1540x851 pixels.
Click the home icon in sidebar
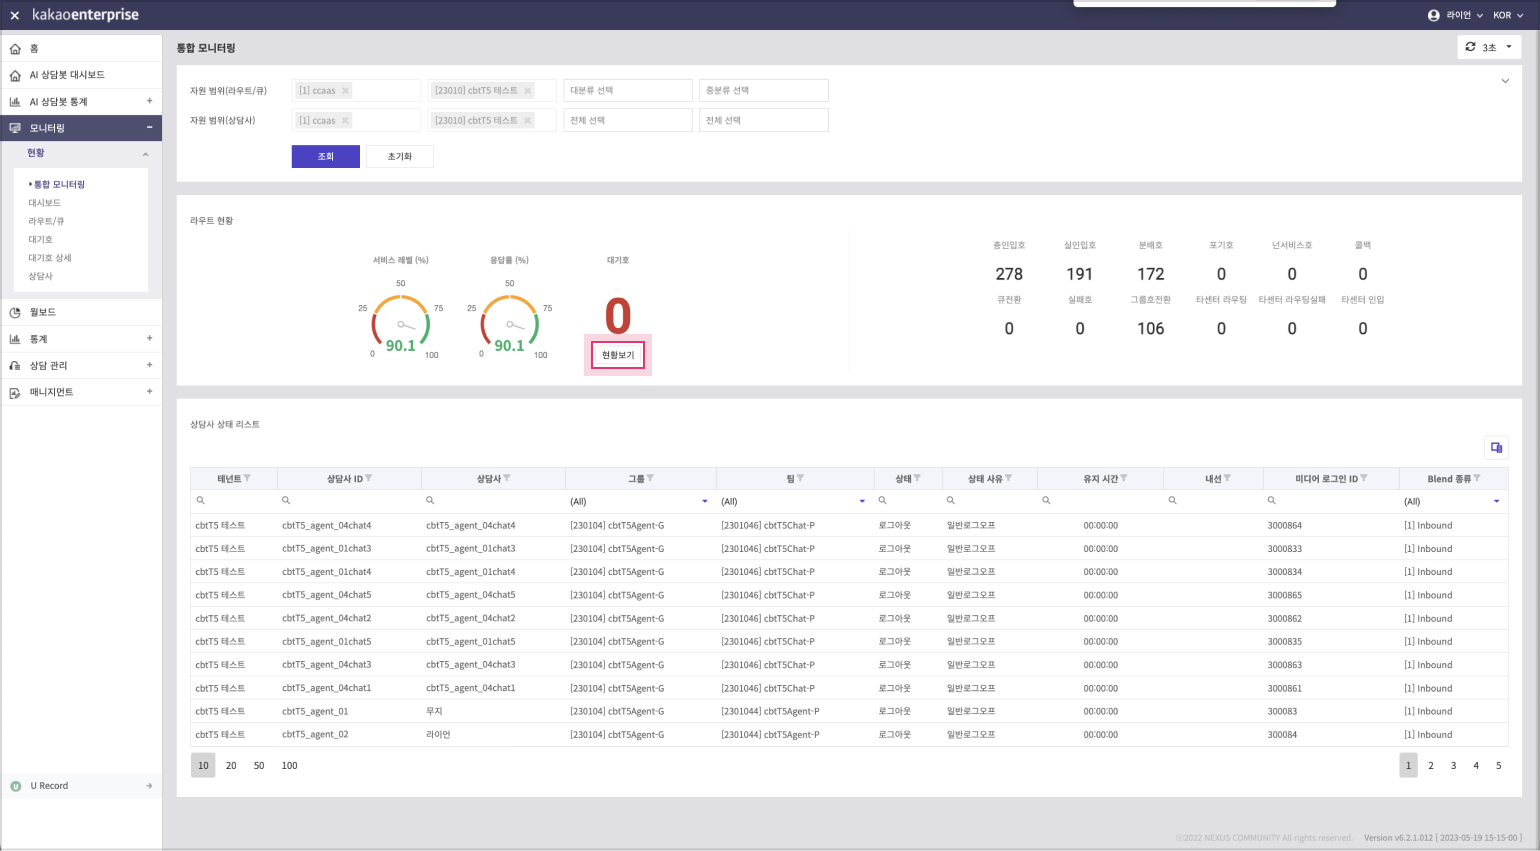tap(15, 49)
